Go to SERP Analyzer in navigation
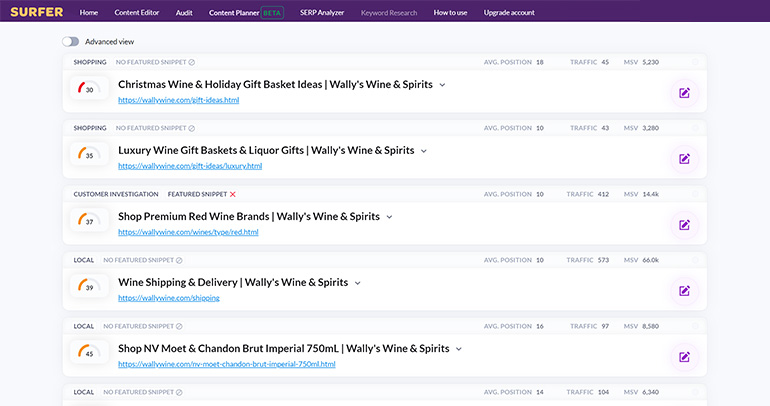770x406 pixels. pyautogui.click(x=322, y=12)
